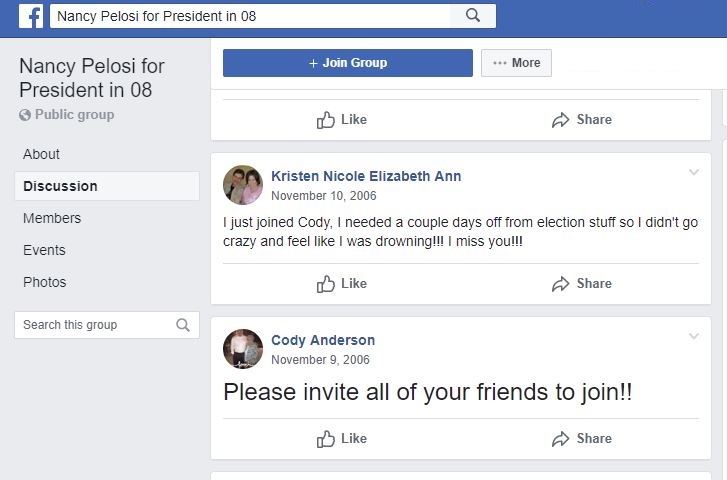This screenshot has width=727, height=480.
Task: Go to the Events section
Action: 44,250
